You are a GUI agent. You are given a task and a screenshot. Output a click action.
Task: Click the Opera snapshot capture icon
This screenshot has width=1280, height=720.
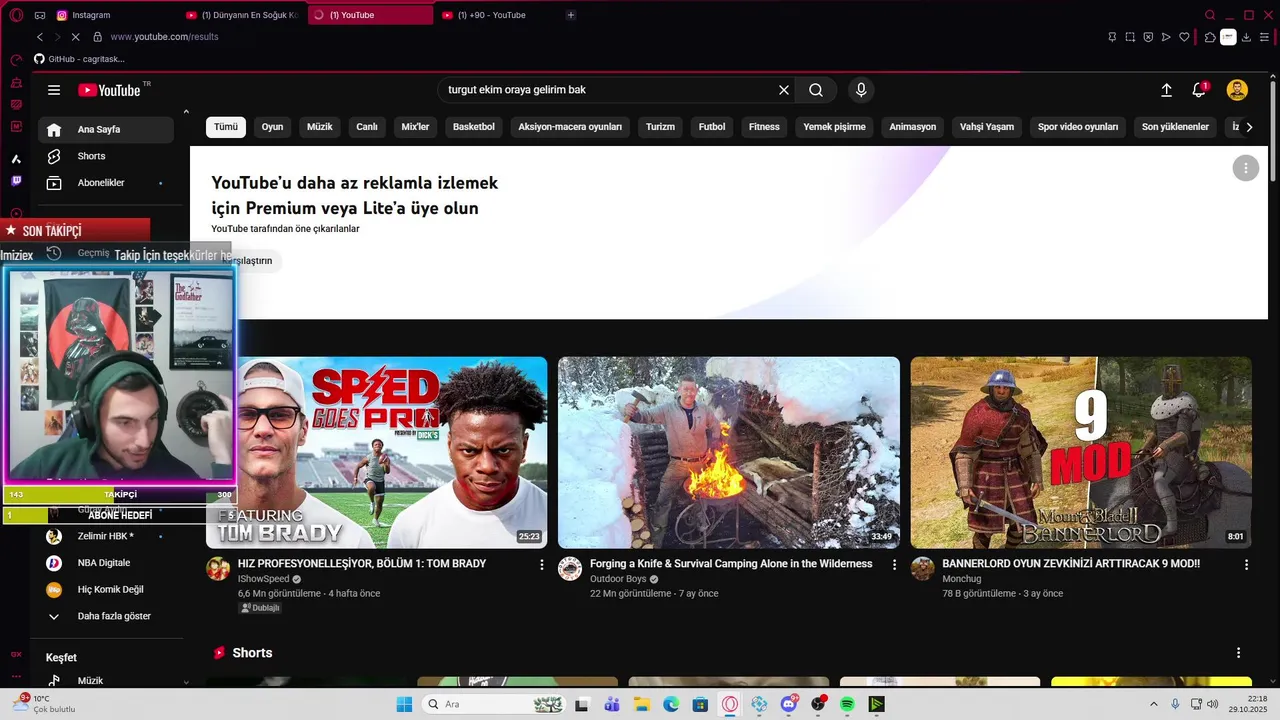coord(1130,37)
